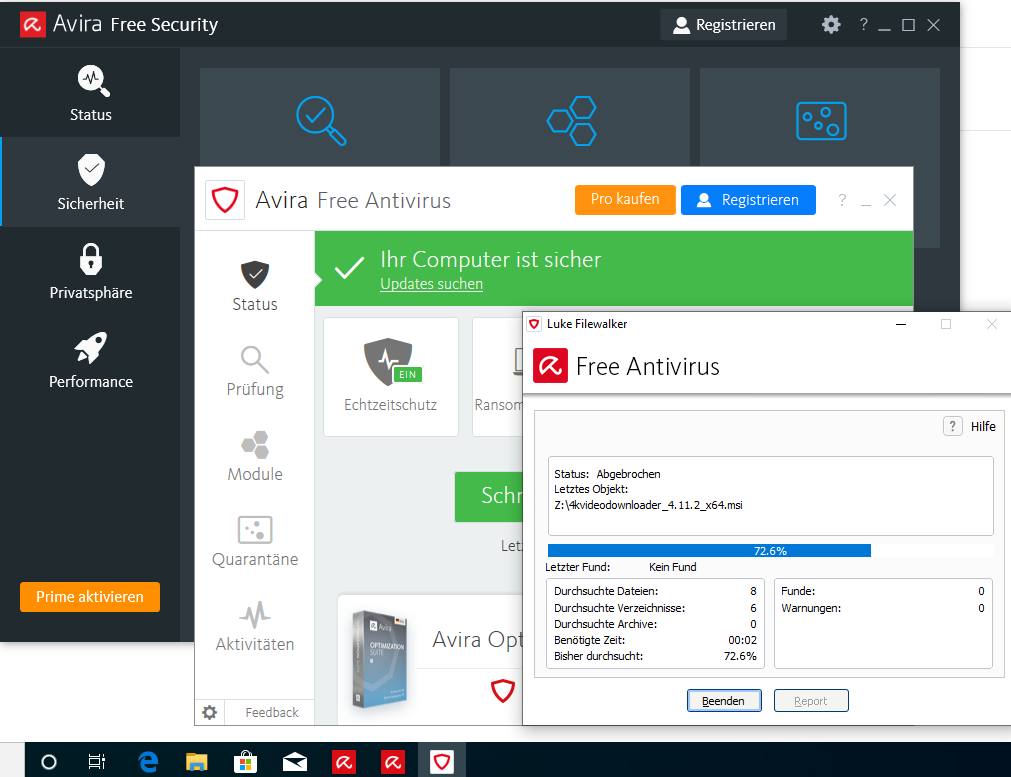The height and width of the screenshot is (777, 1011).
Task: Open Microsoft Store from taskbar
Action: 246,762
